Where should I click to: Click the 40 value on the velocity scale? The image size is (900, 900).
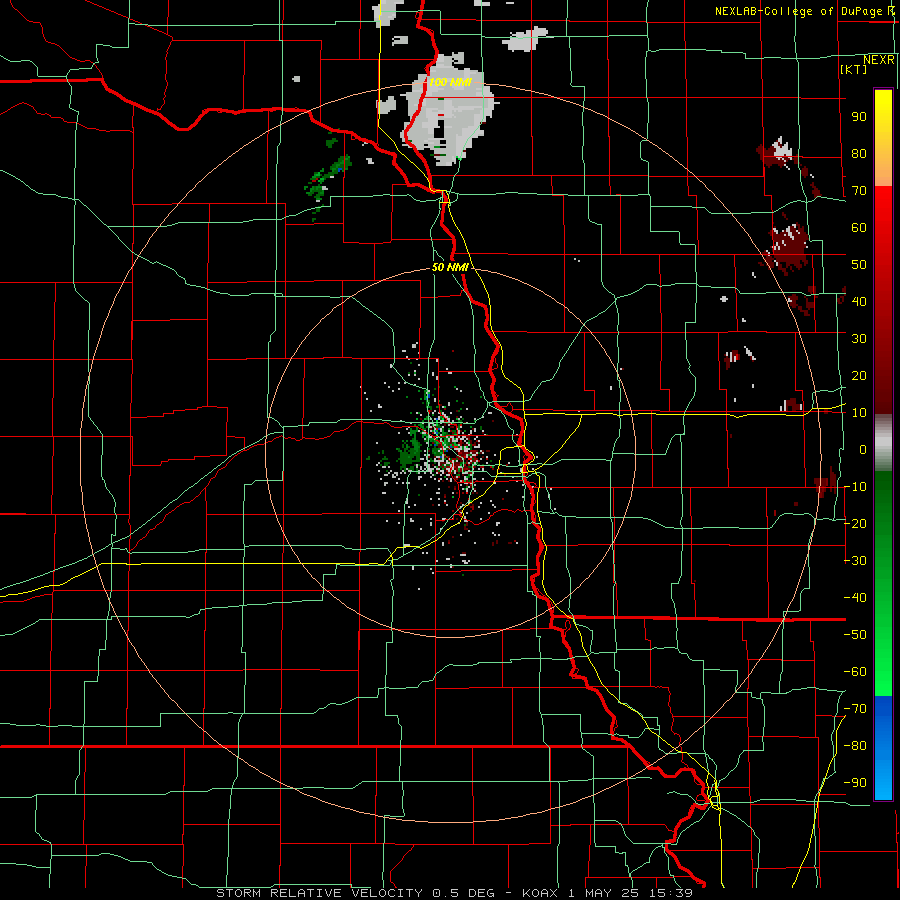(859, 301)
